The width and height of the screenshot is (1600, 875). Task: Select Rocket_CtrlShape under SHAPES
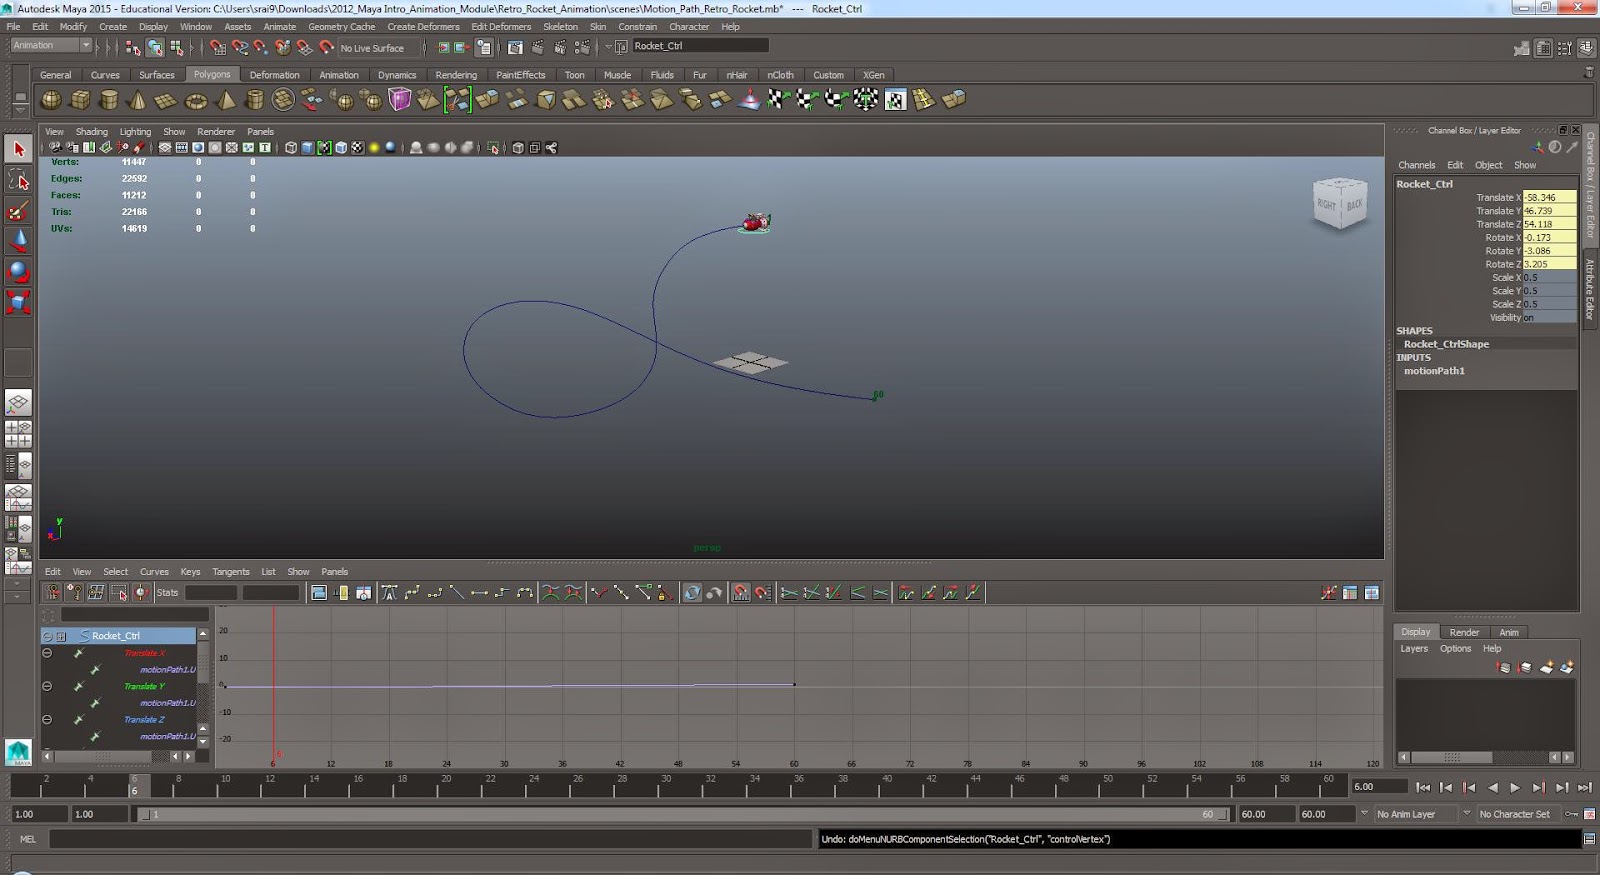(1446, 344)
